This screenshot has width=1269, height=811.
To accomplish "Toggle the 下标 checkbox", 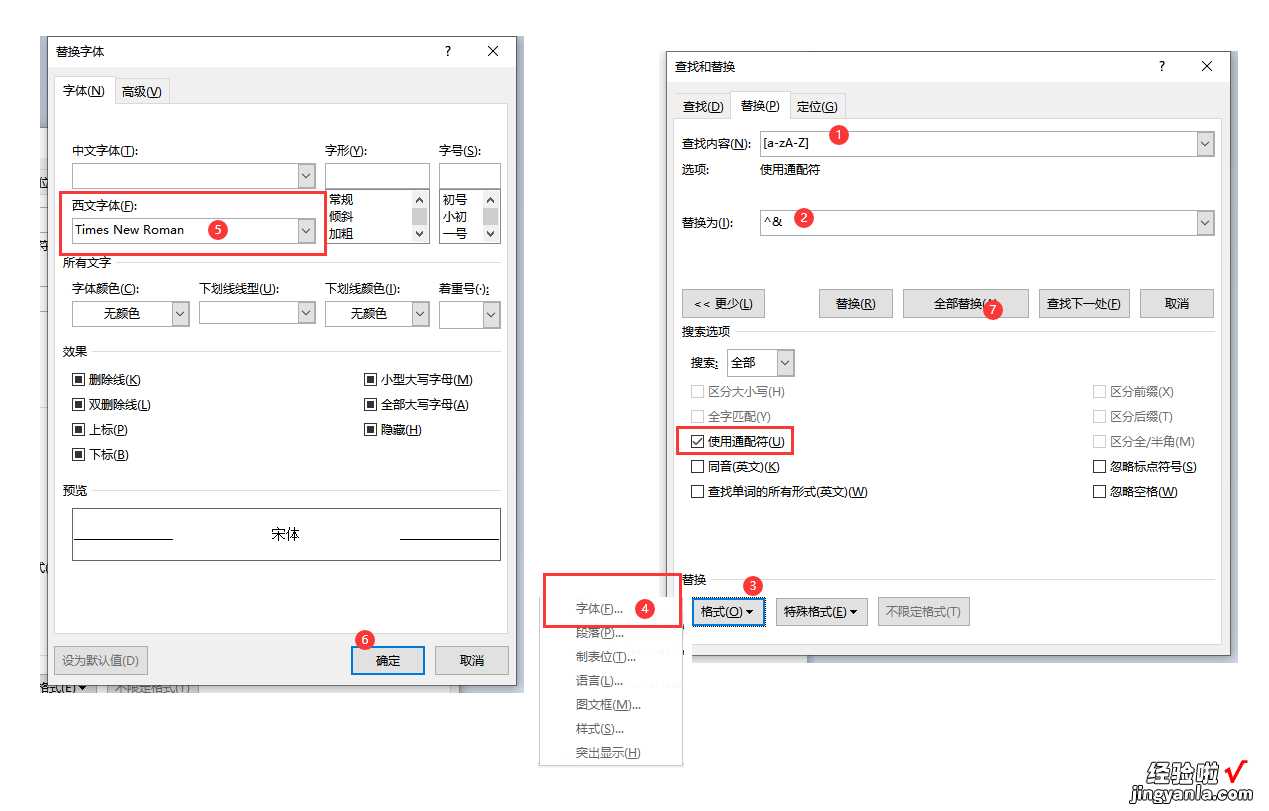I will pos(78,455).
